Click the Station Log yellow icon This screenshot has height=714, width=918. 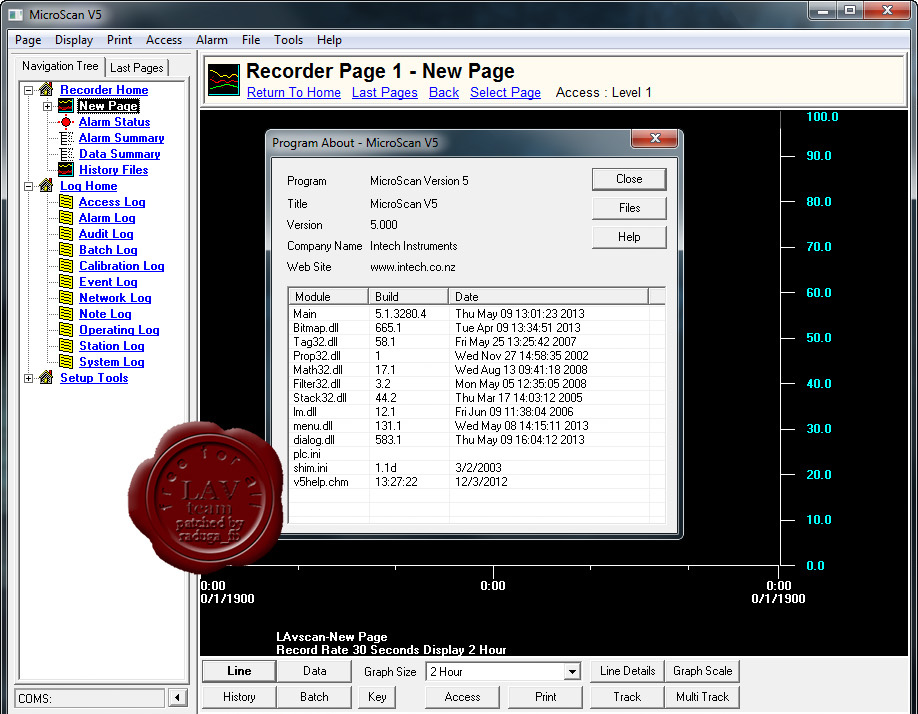[66, 346]
